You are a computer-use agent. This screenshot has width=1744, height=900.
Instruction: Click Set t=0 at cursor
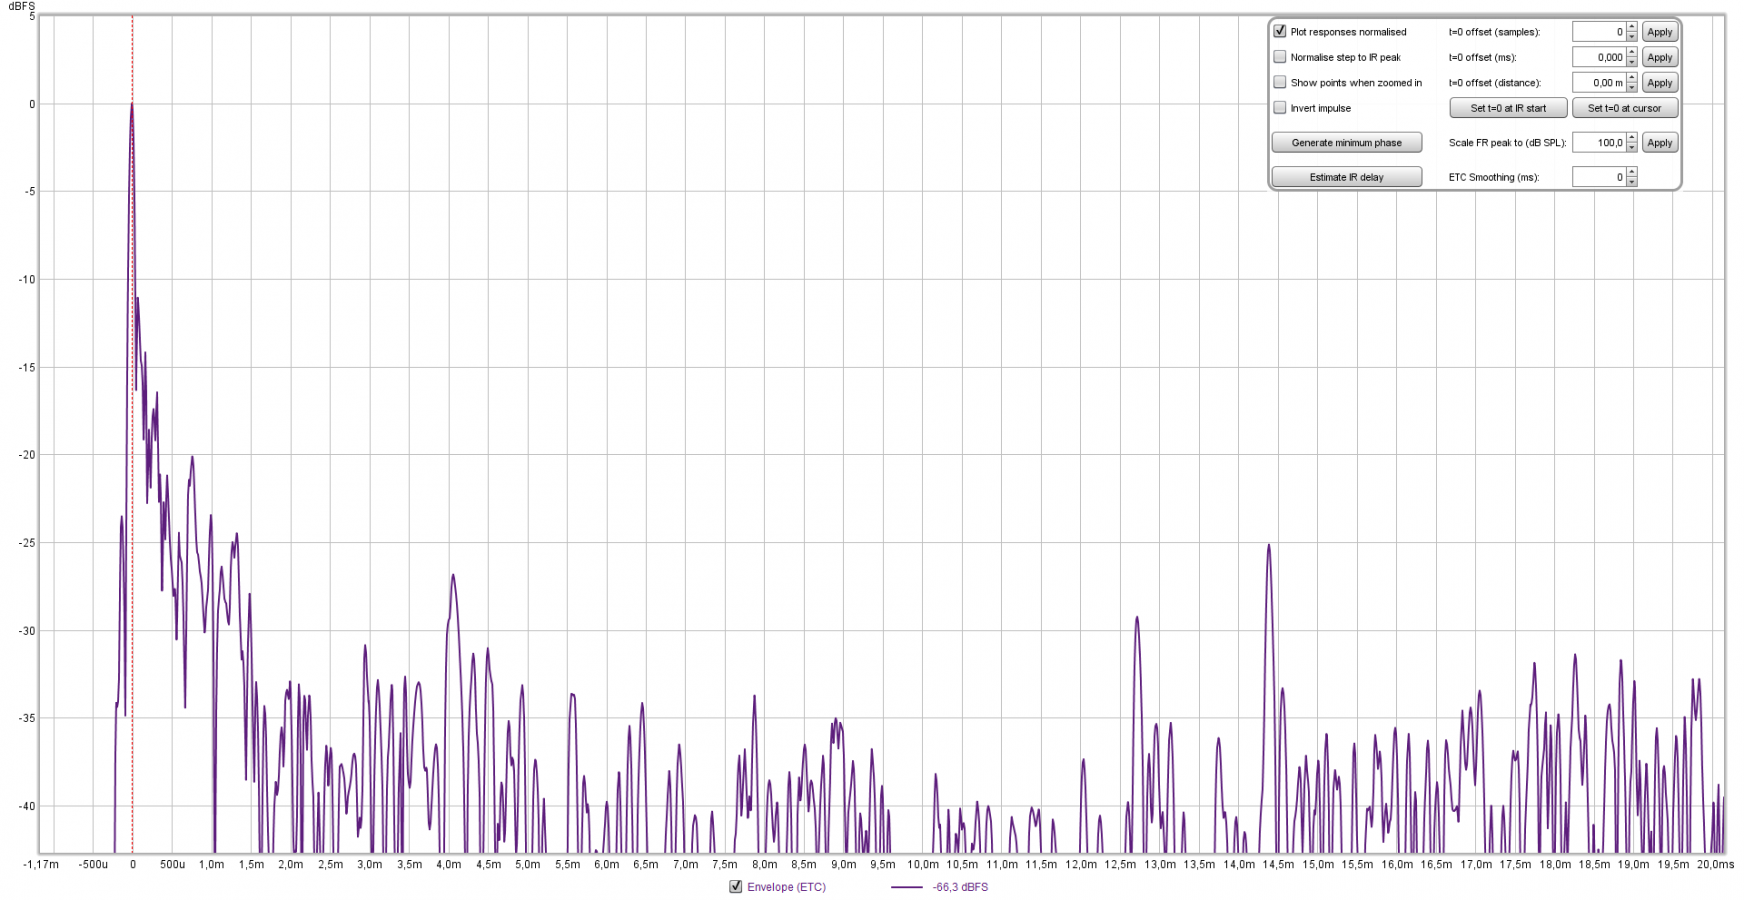pyautogui.click(x=1624, y=108)
